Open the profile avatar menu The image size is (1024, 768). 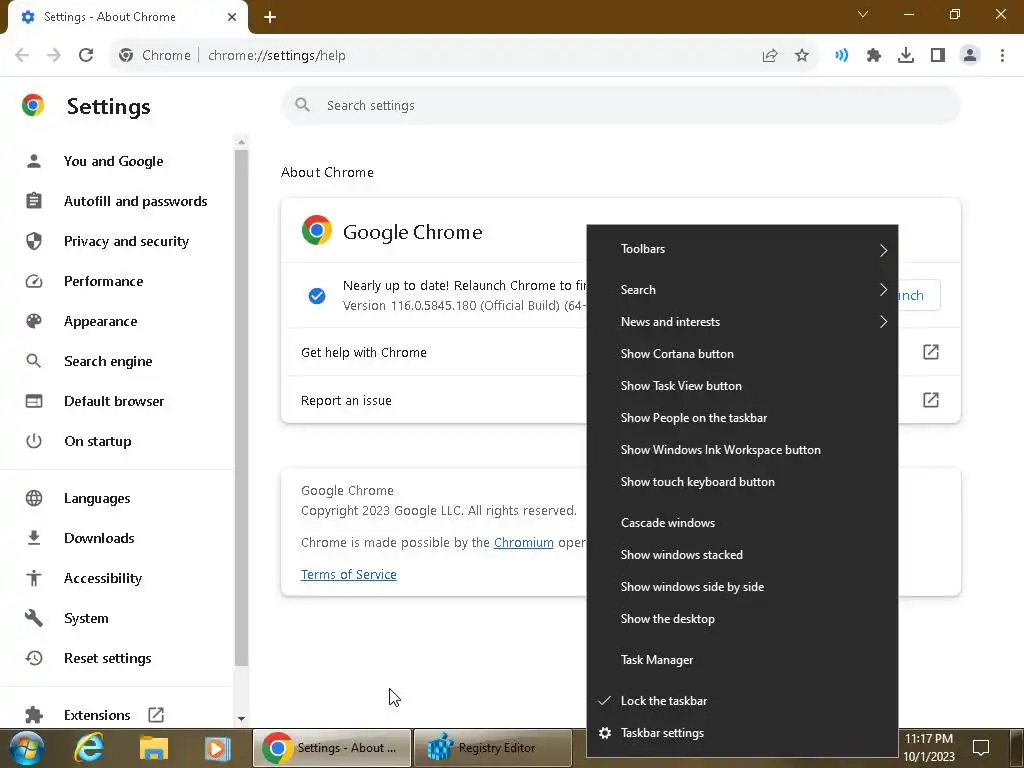[x=970, y=56]
